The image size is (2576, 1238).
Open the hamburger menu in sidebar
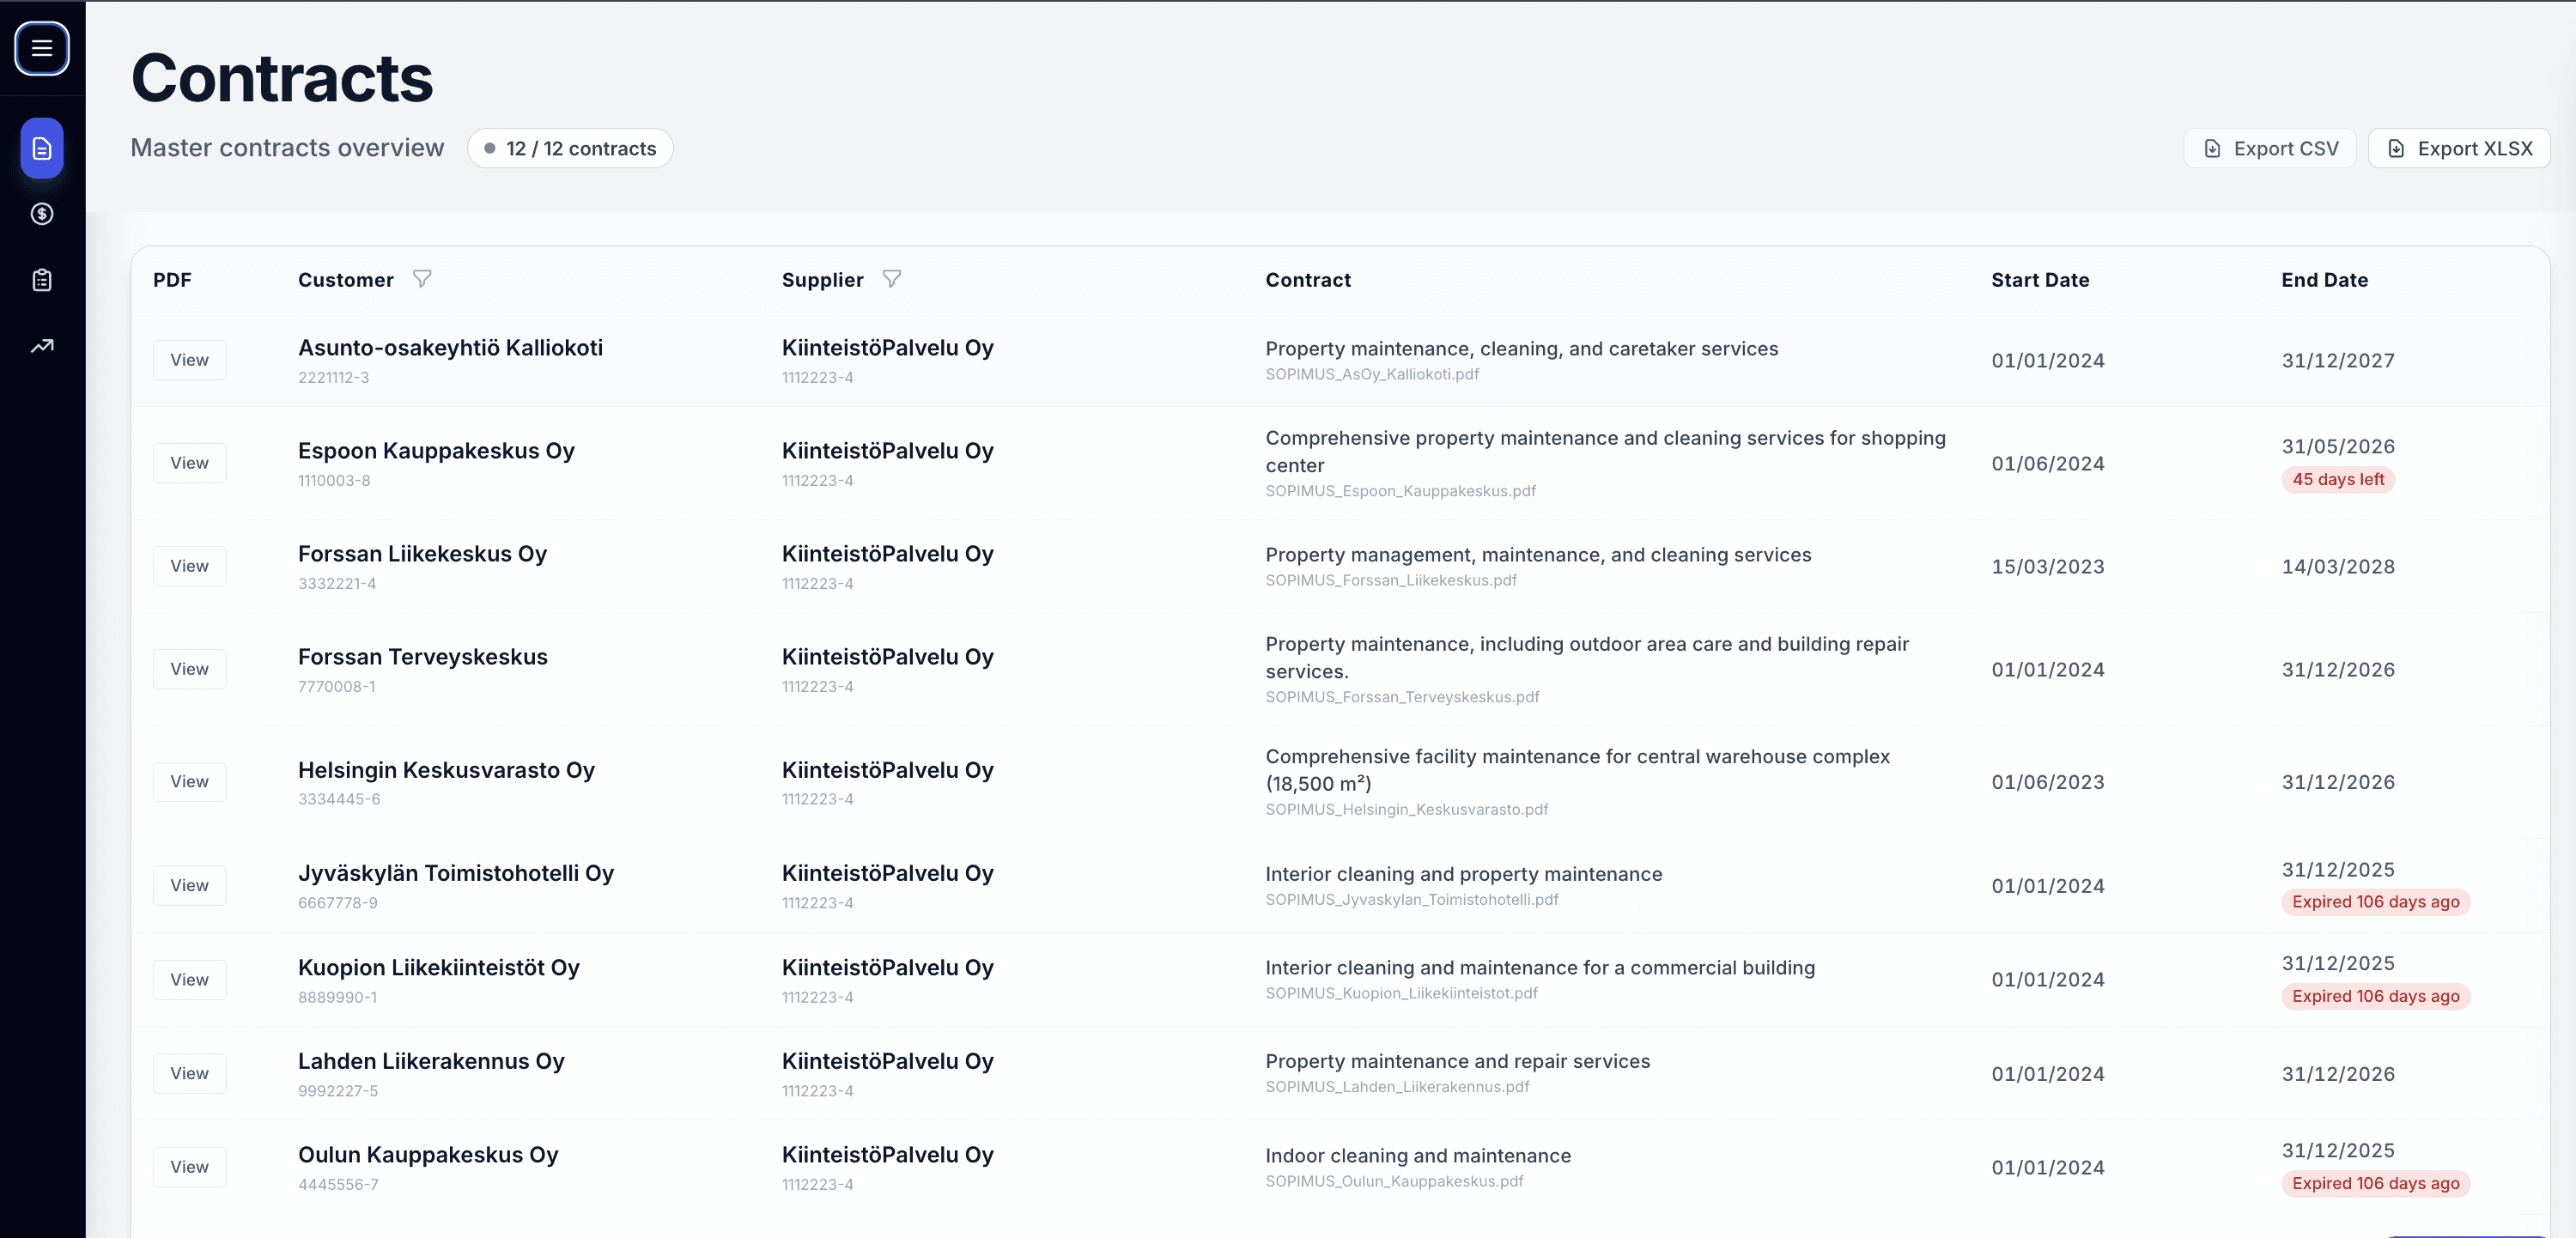tap(42, 48)
